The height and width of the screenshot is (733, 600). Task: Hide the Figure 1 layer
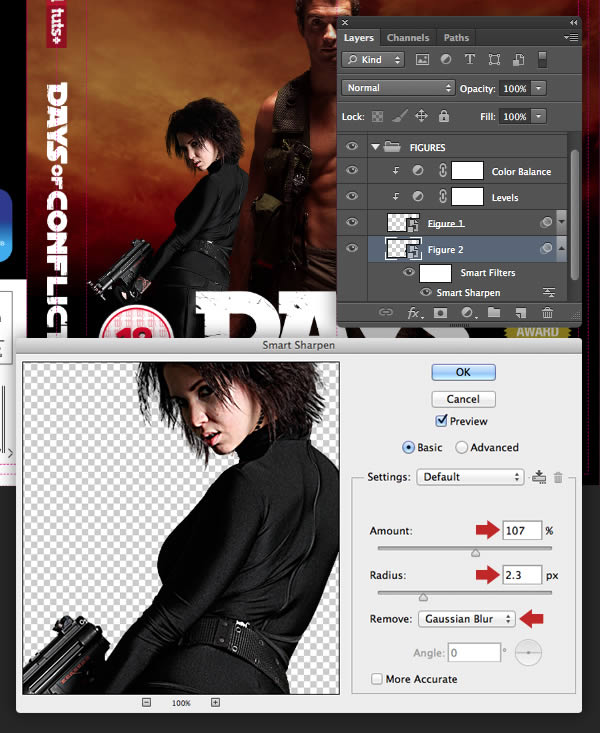[x=352, y=222]
